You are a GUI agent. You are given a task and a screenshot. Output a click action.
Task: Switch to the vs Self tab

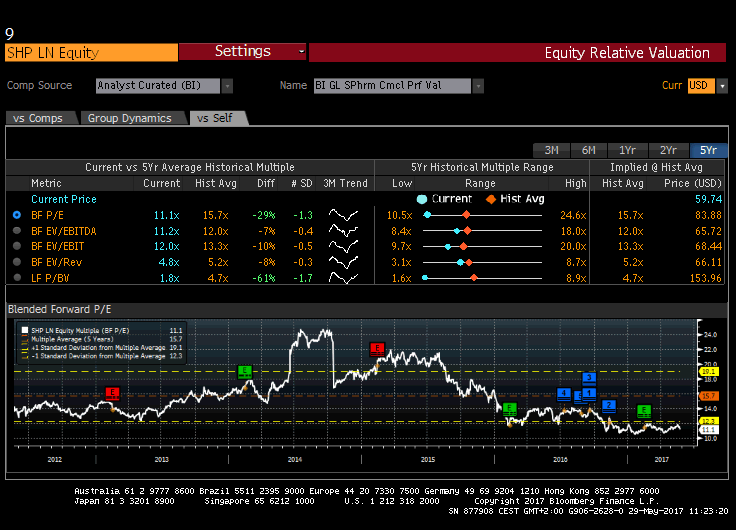(x=217, y=118)
